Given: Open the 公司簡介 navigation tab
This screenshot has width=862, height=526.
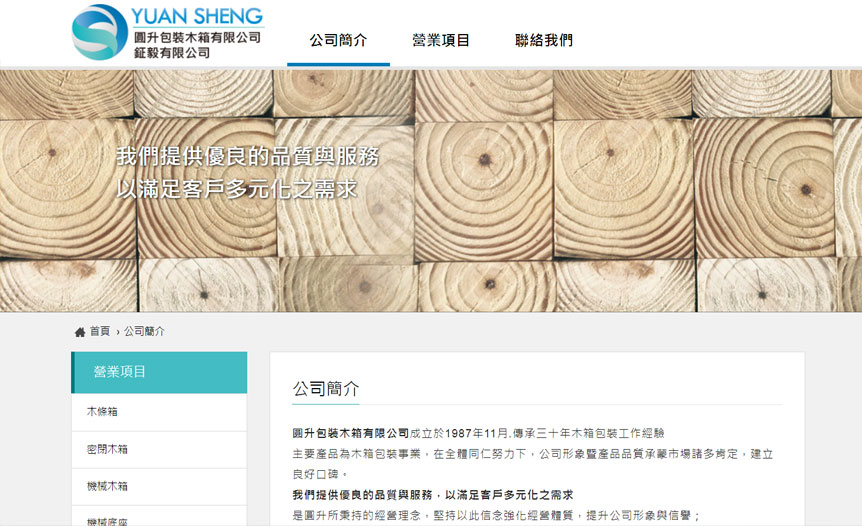Looking at the screenshot, I should (x=338, y=40).
